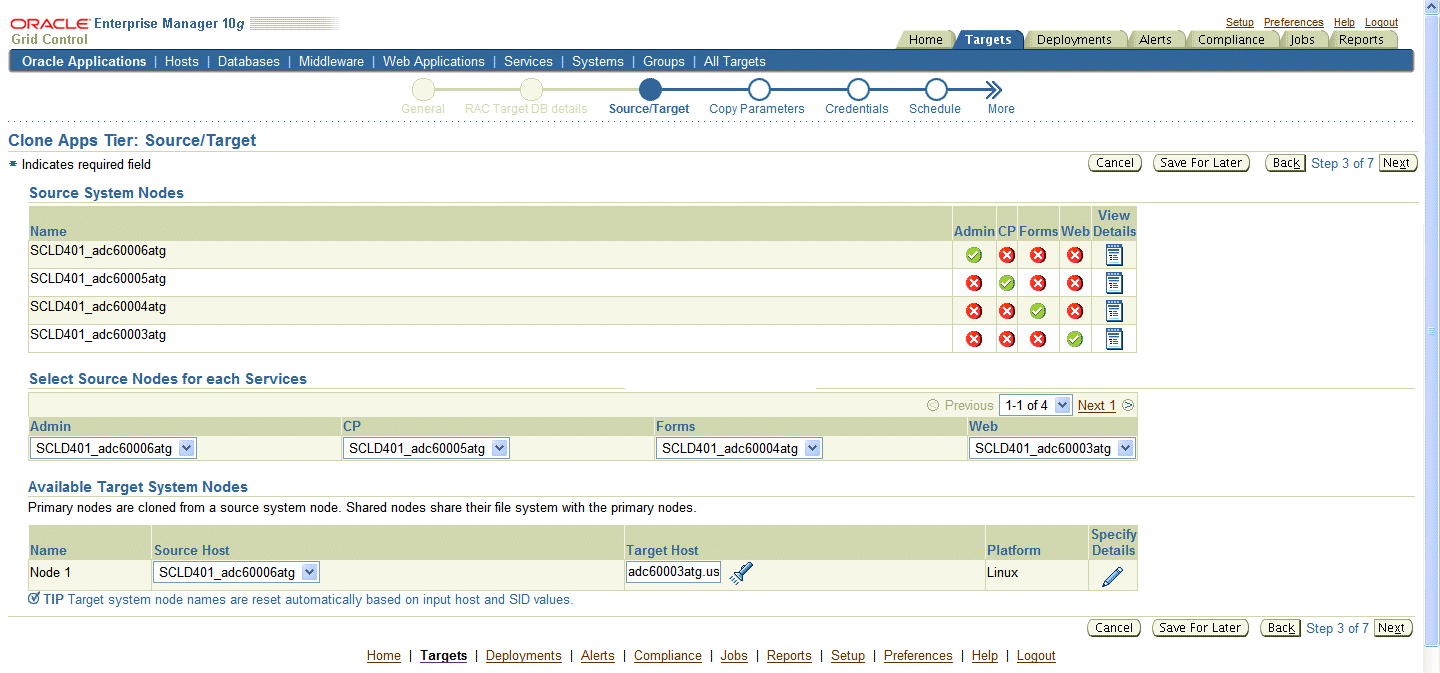This screenshot has width=1440, height=673.
Task: Open the Source Host dropdown for Node 1
Action: [x=236, y=572]
